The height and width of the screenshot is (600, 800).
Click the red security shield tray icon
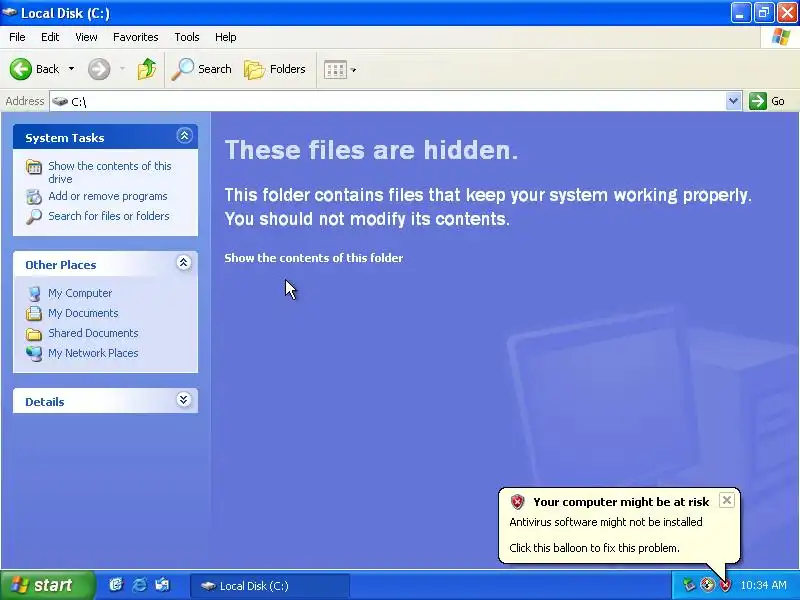(x=725, y=585)
